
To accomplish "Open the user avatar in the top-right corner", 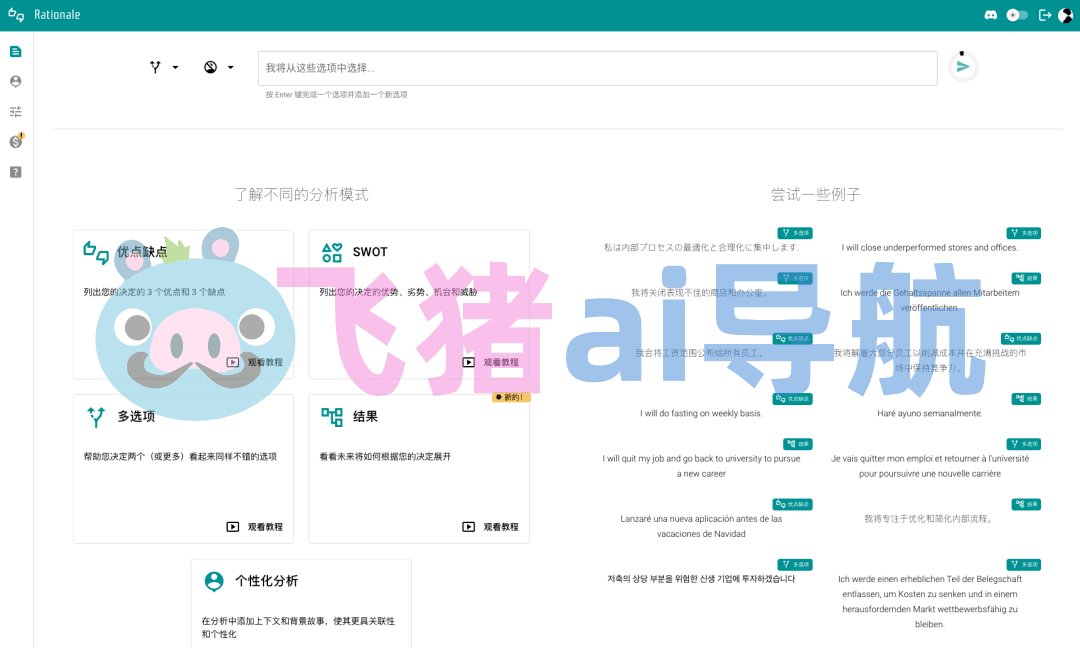I will tap(1066, 14).
